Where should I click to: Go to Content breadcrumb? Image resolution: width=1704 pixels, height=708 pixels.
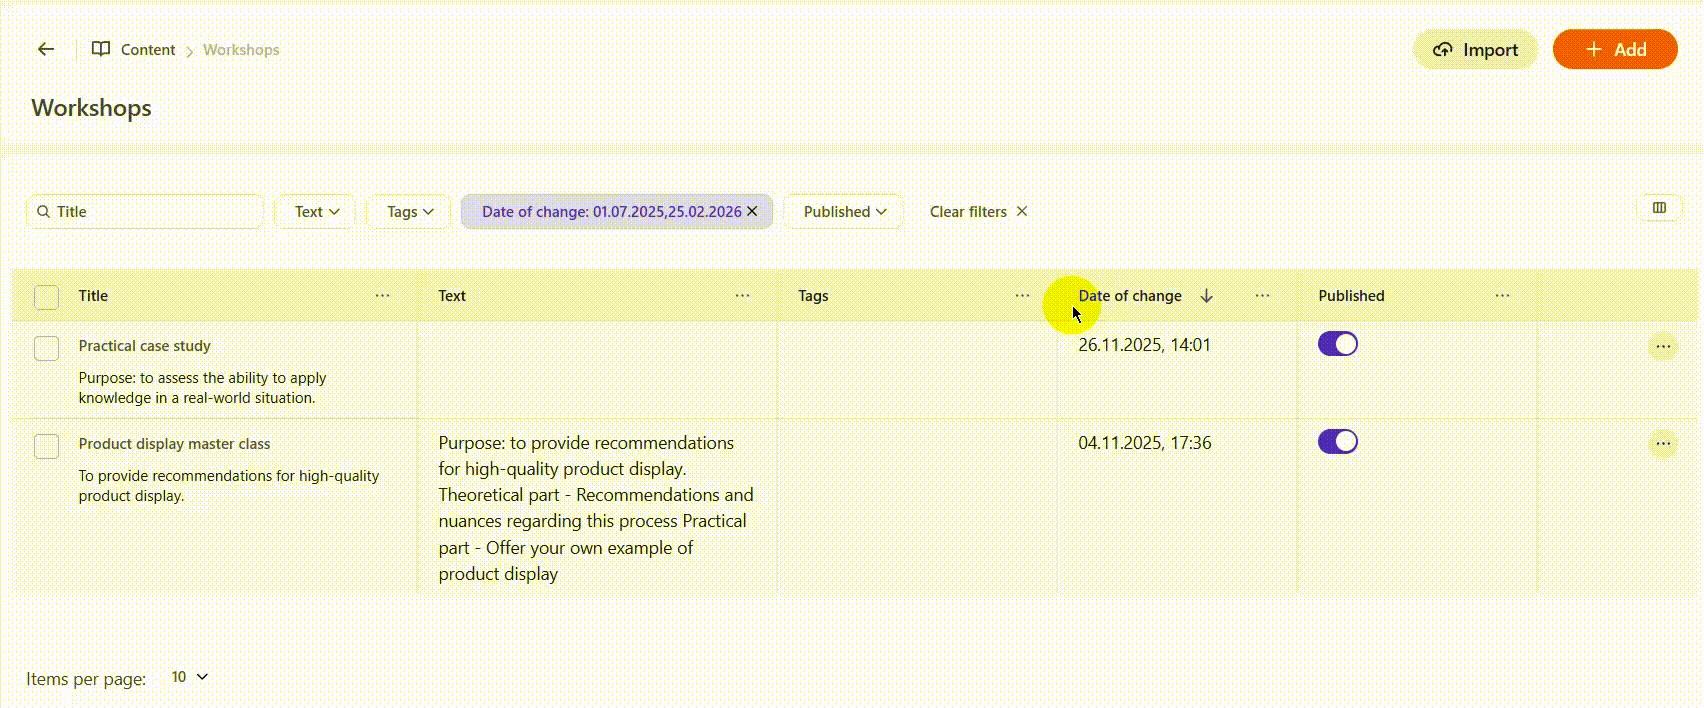click(x=147, y=50)
